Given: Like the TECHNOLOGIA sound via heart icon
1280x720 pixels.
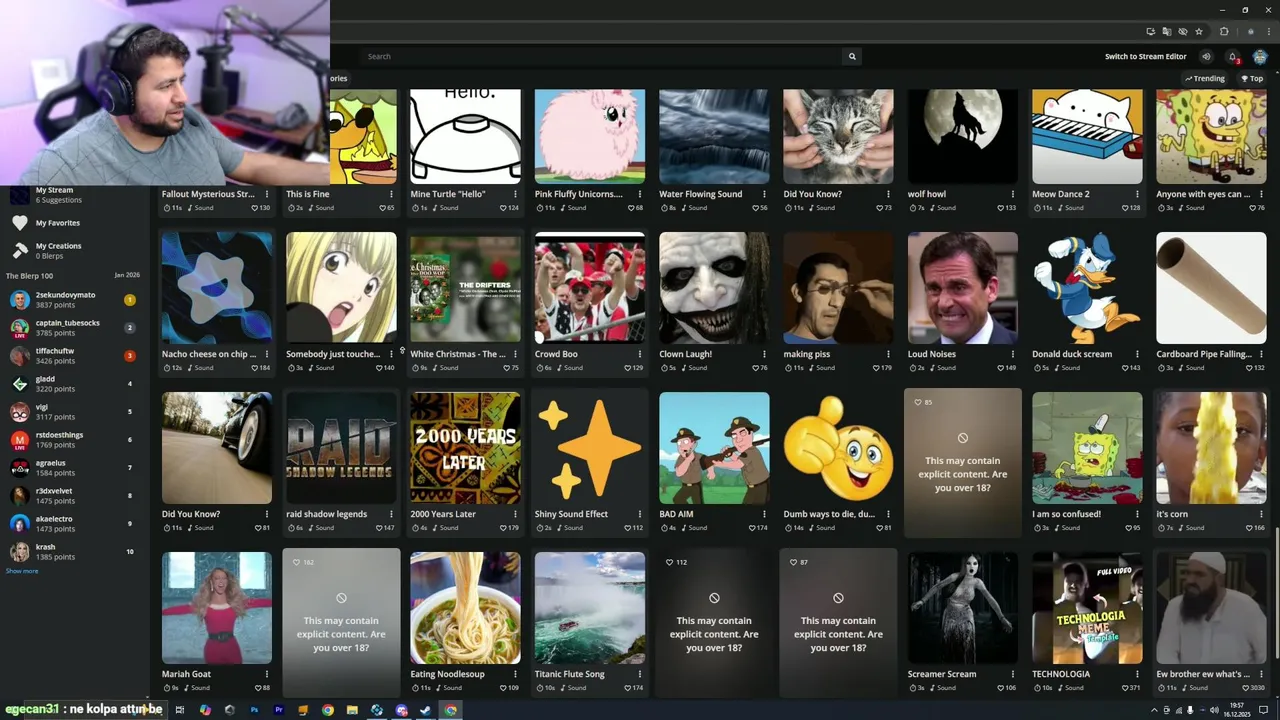Looking at the screenshot, I should pyautogui.click(x=1125, y=688).
